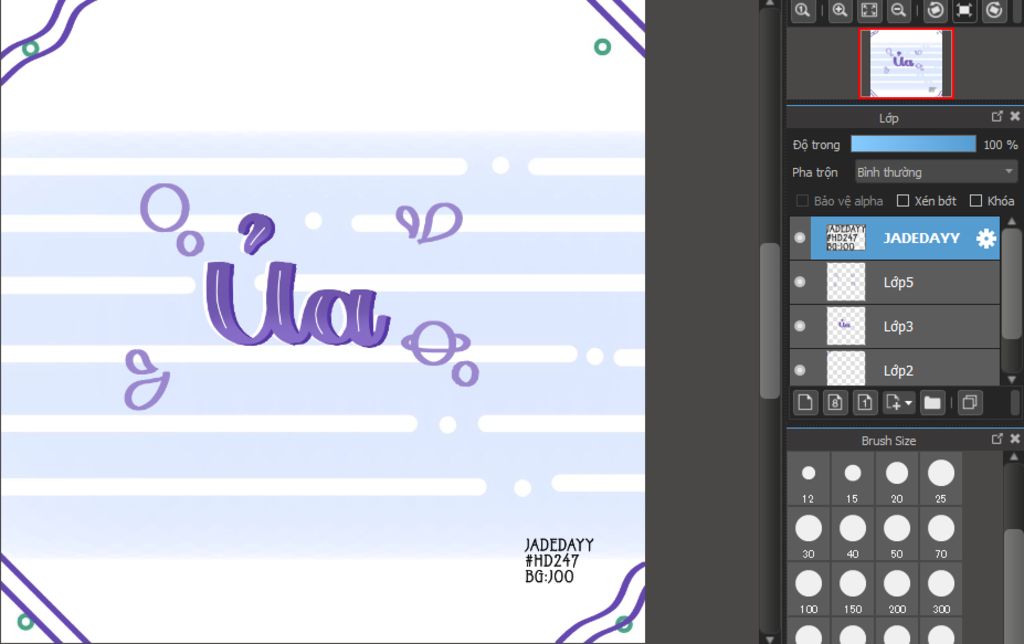
Task: Toggle visibility of JADEDAYY layer
Action: coord(800,238)
